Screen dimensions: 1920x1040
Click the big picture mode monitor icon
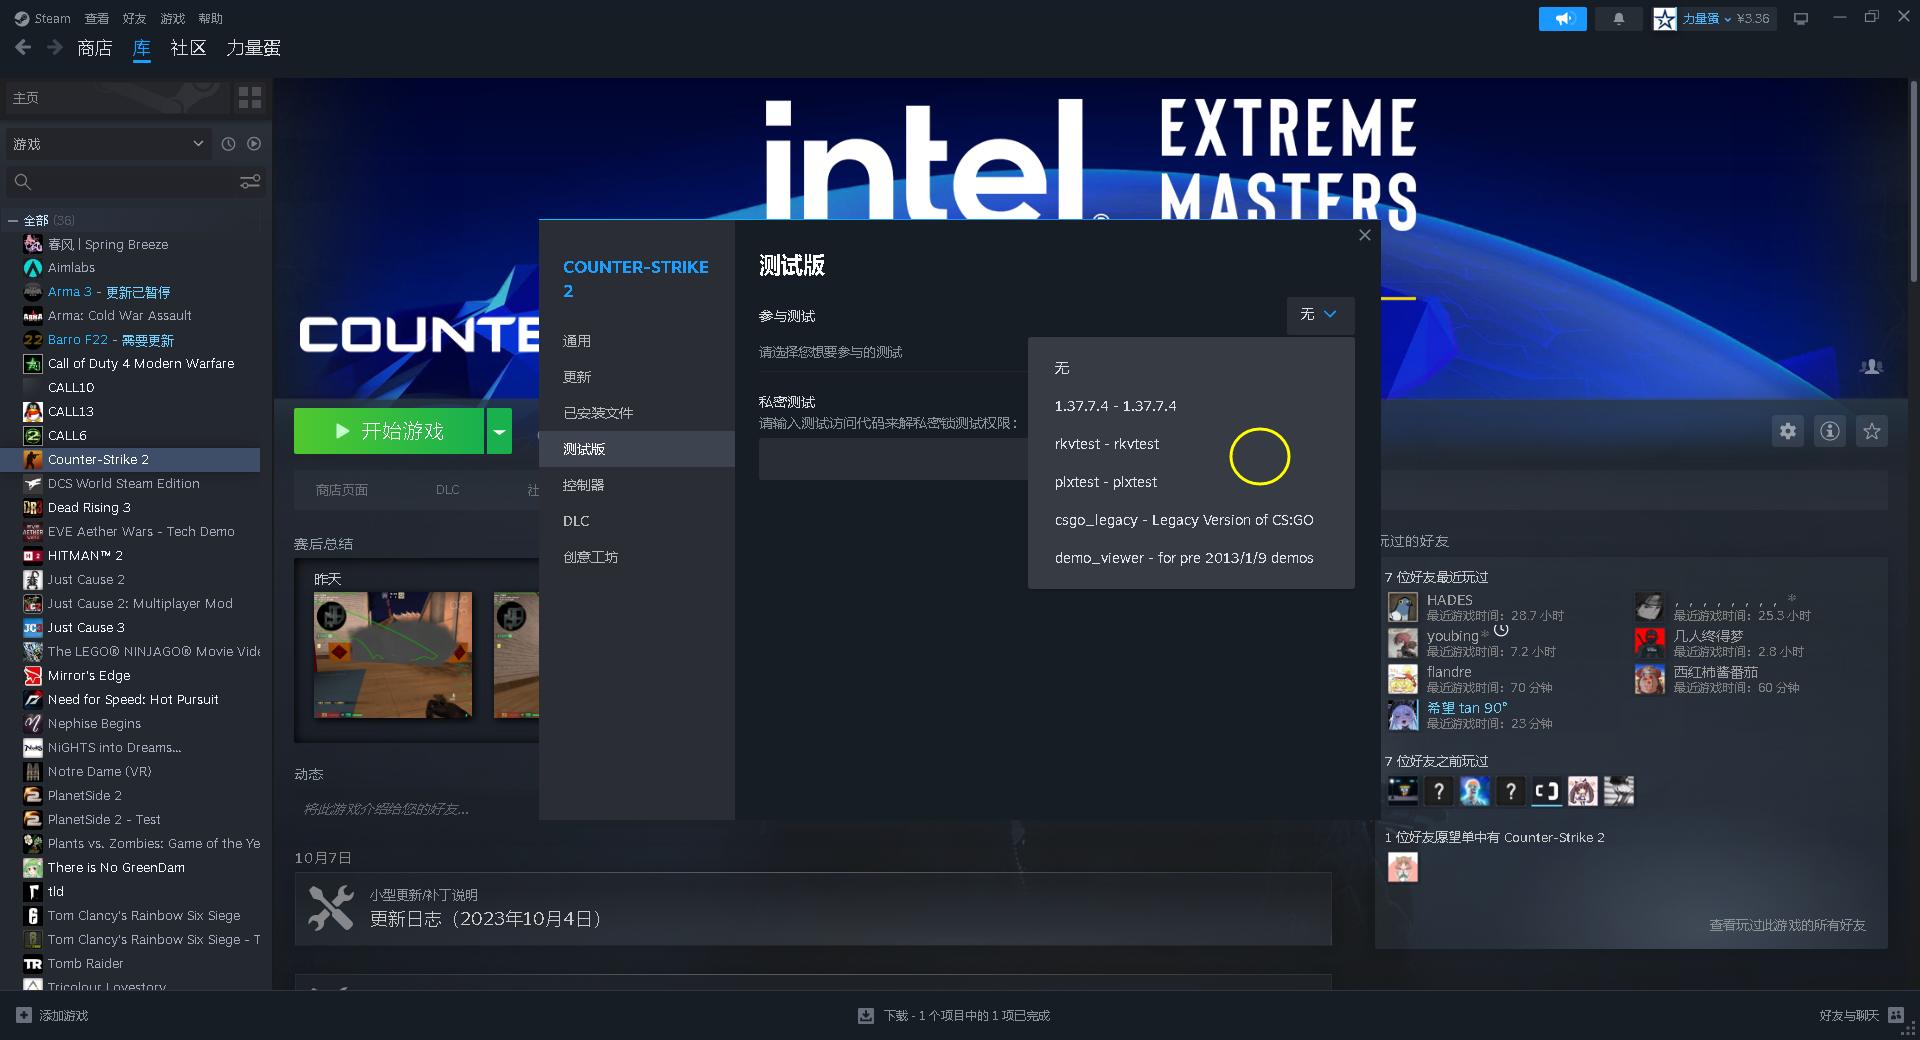[x=1801, y=19]
